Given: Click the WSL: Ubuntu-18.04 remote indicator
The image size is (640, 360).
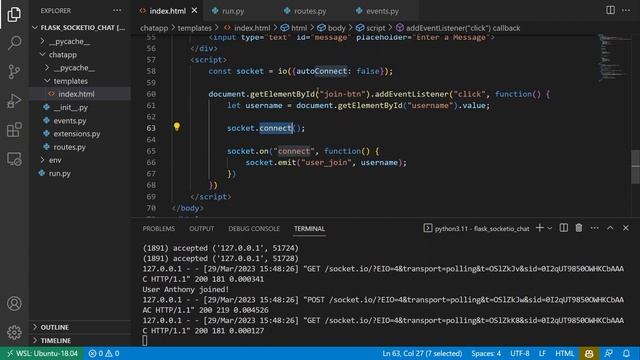Looking at the screenshot, I should [x=42, y=353].
